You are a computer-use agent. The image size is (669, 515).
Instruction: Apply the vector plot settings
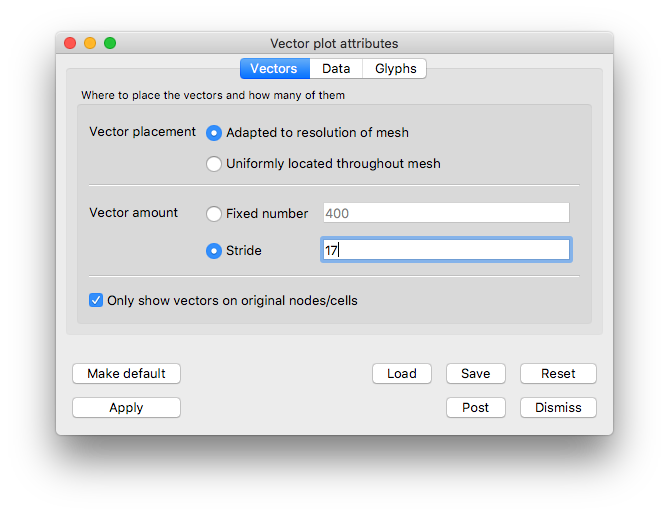[126, 408]
